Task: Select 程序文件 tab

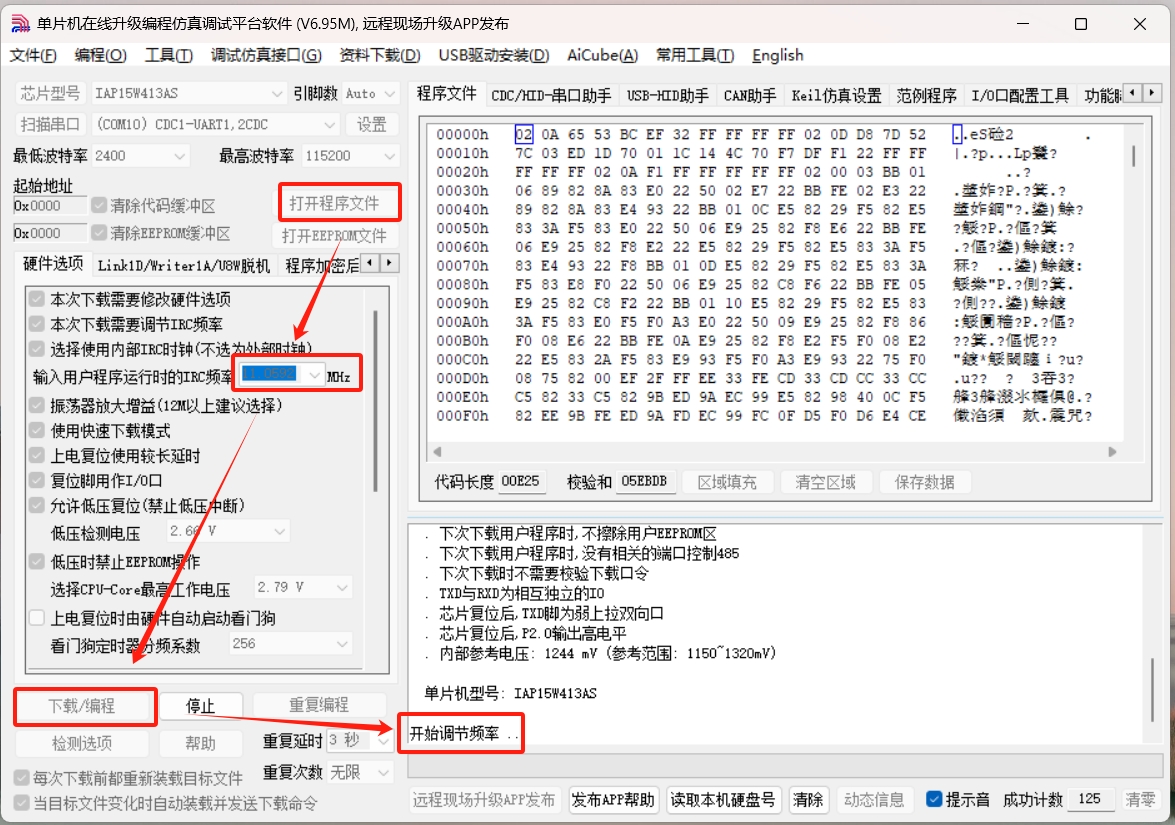Action: click(x=447, y=94)
